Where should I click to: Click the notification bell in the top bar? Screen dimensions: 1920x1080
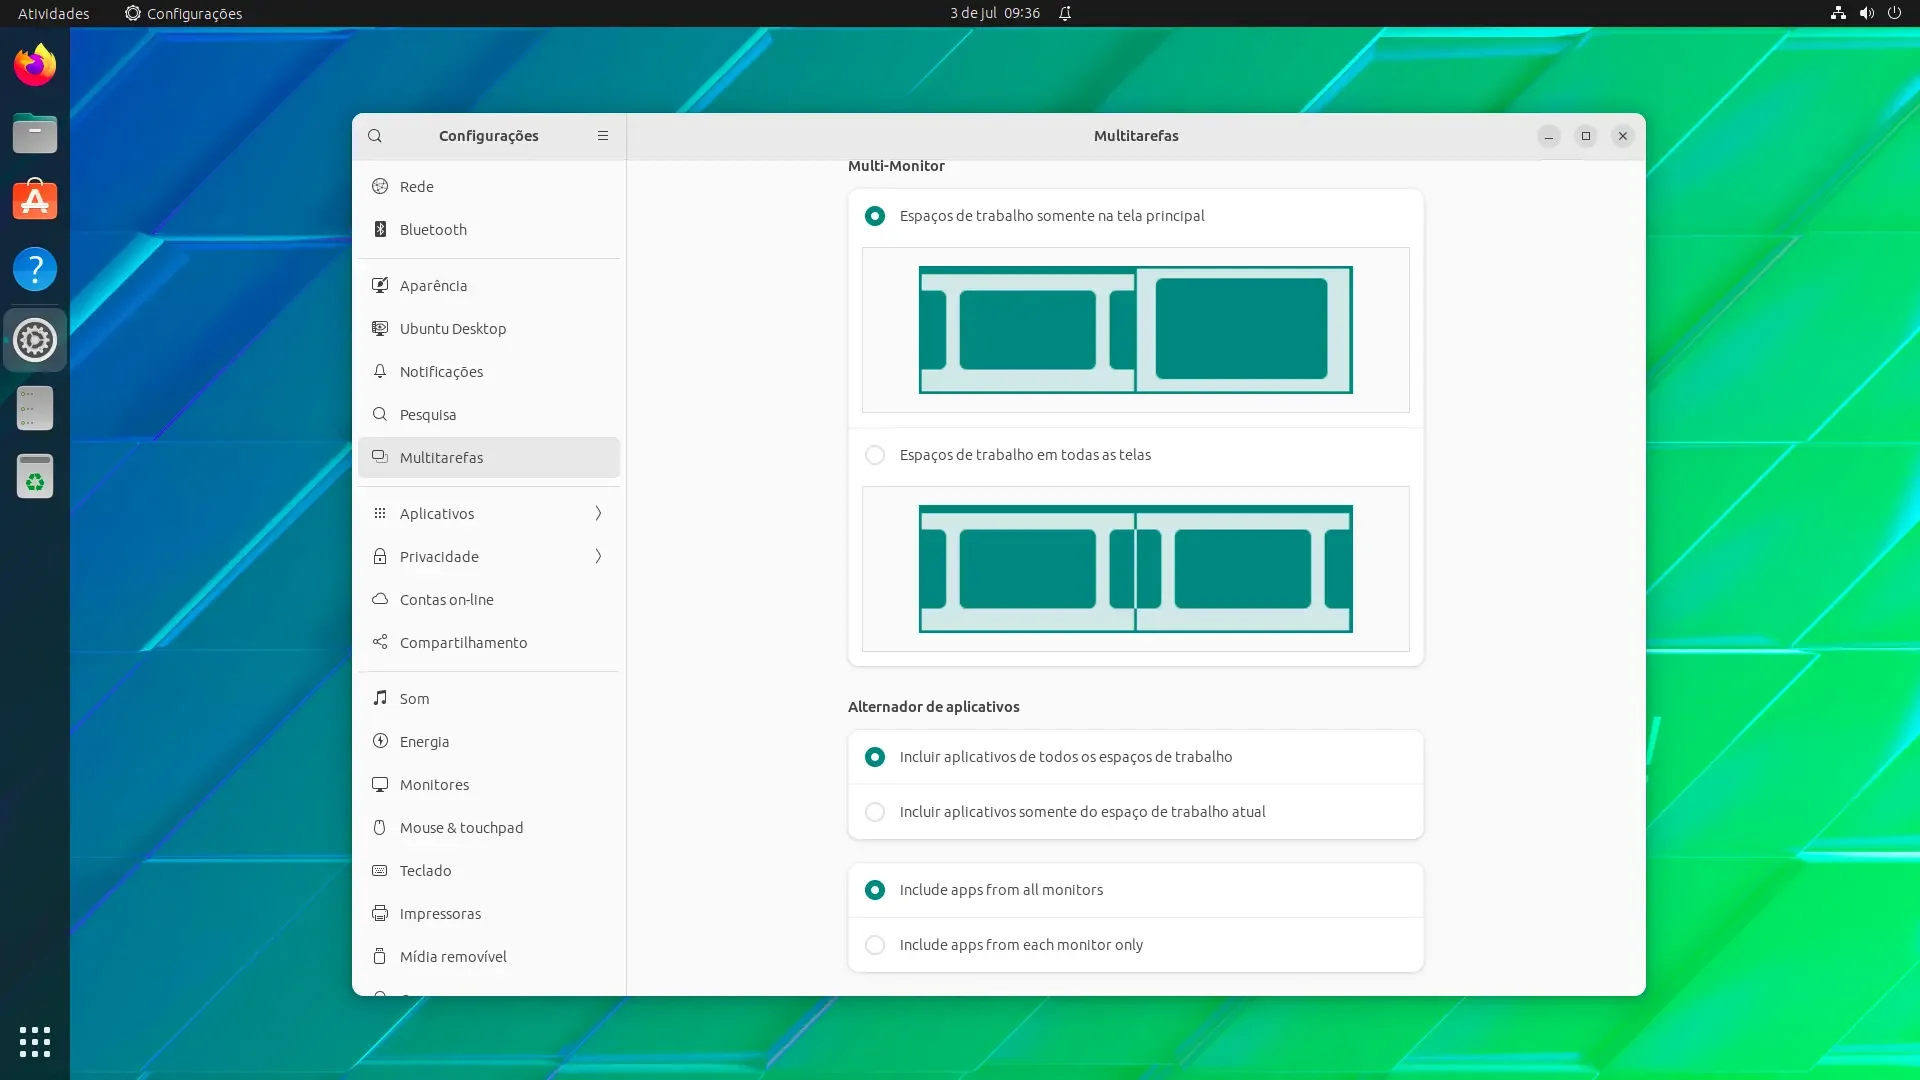click(1065, 13)
